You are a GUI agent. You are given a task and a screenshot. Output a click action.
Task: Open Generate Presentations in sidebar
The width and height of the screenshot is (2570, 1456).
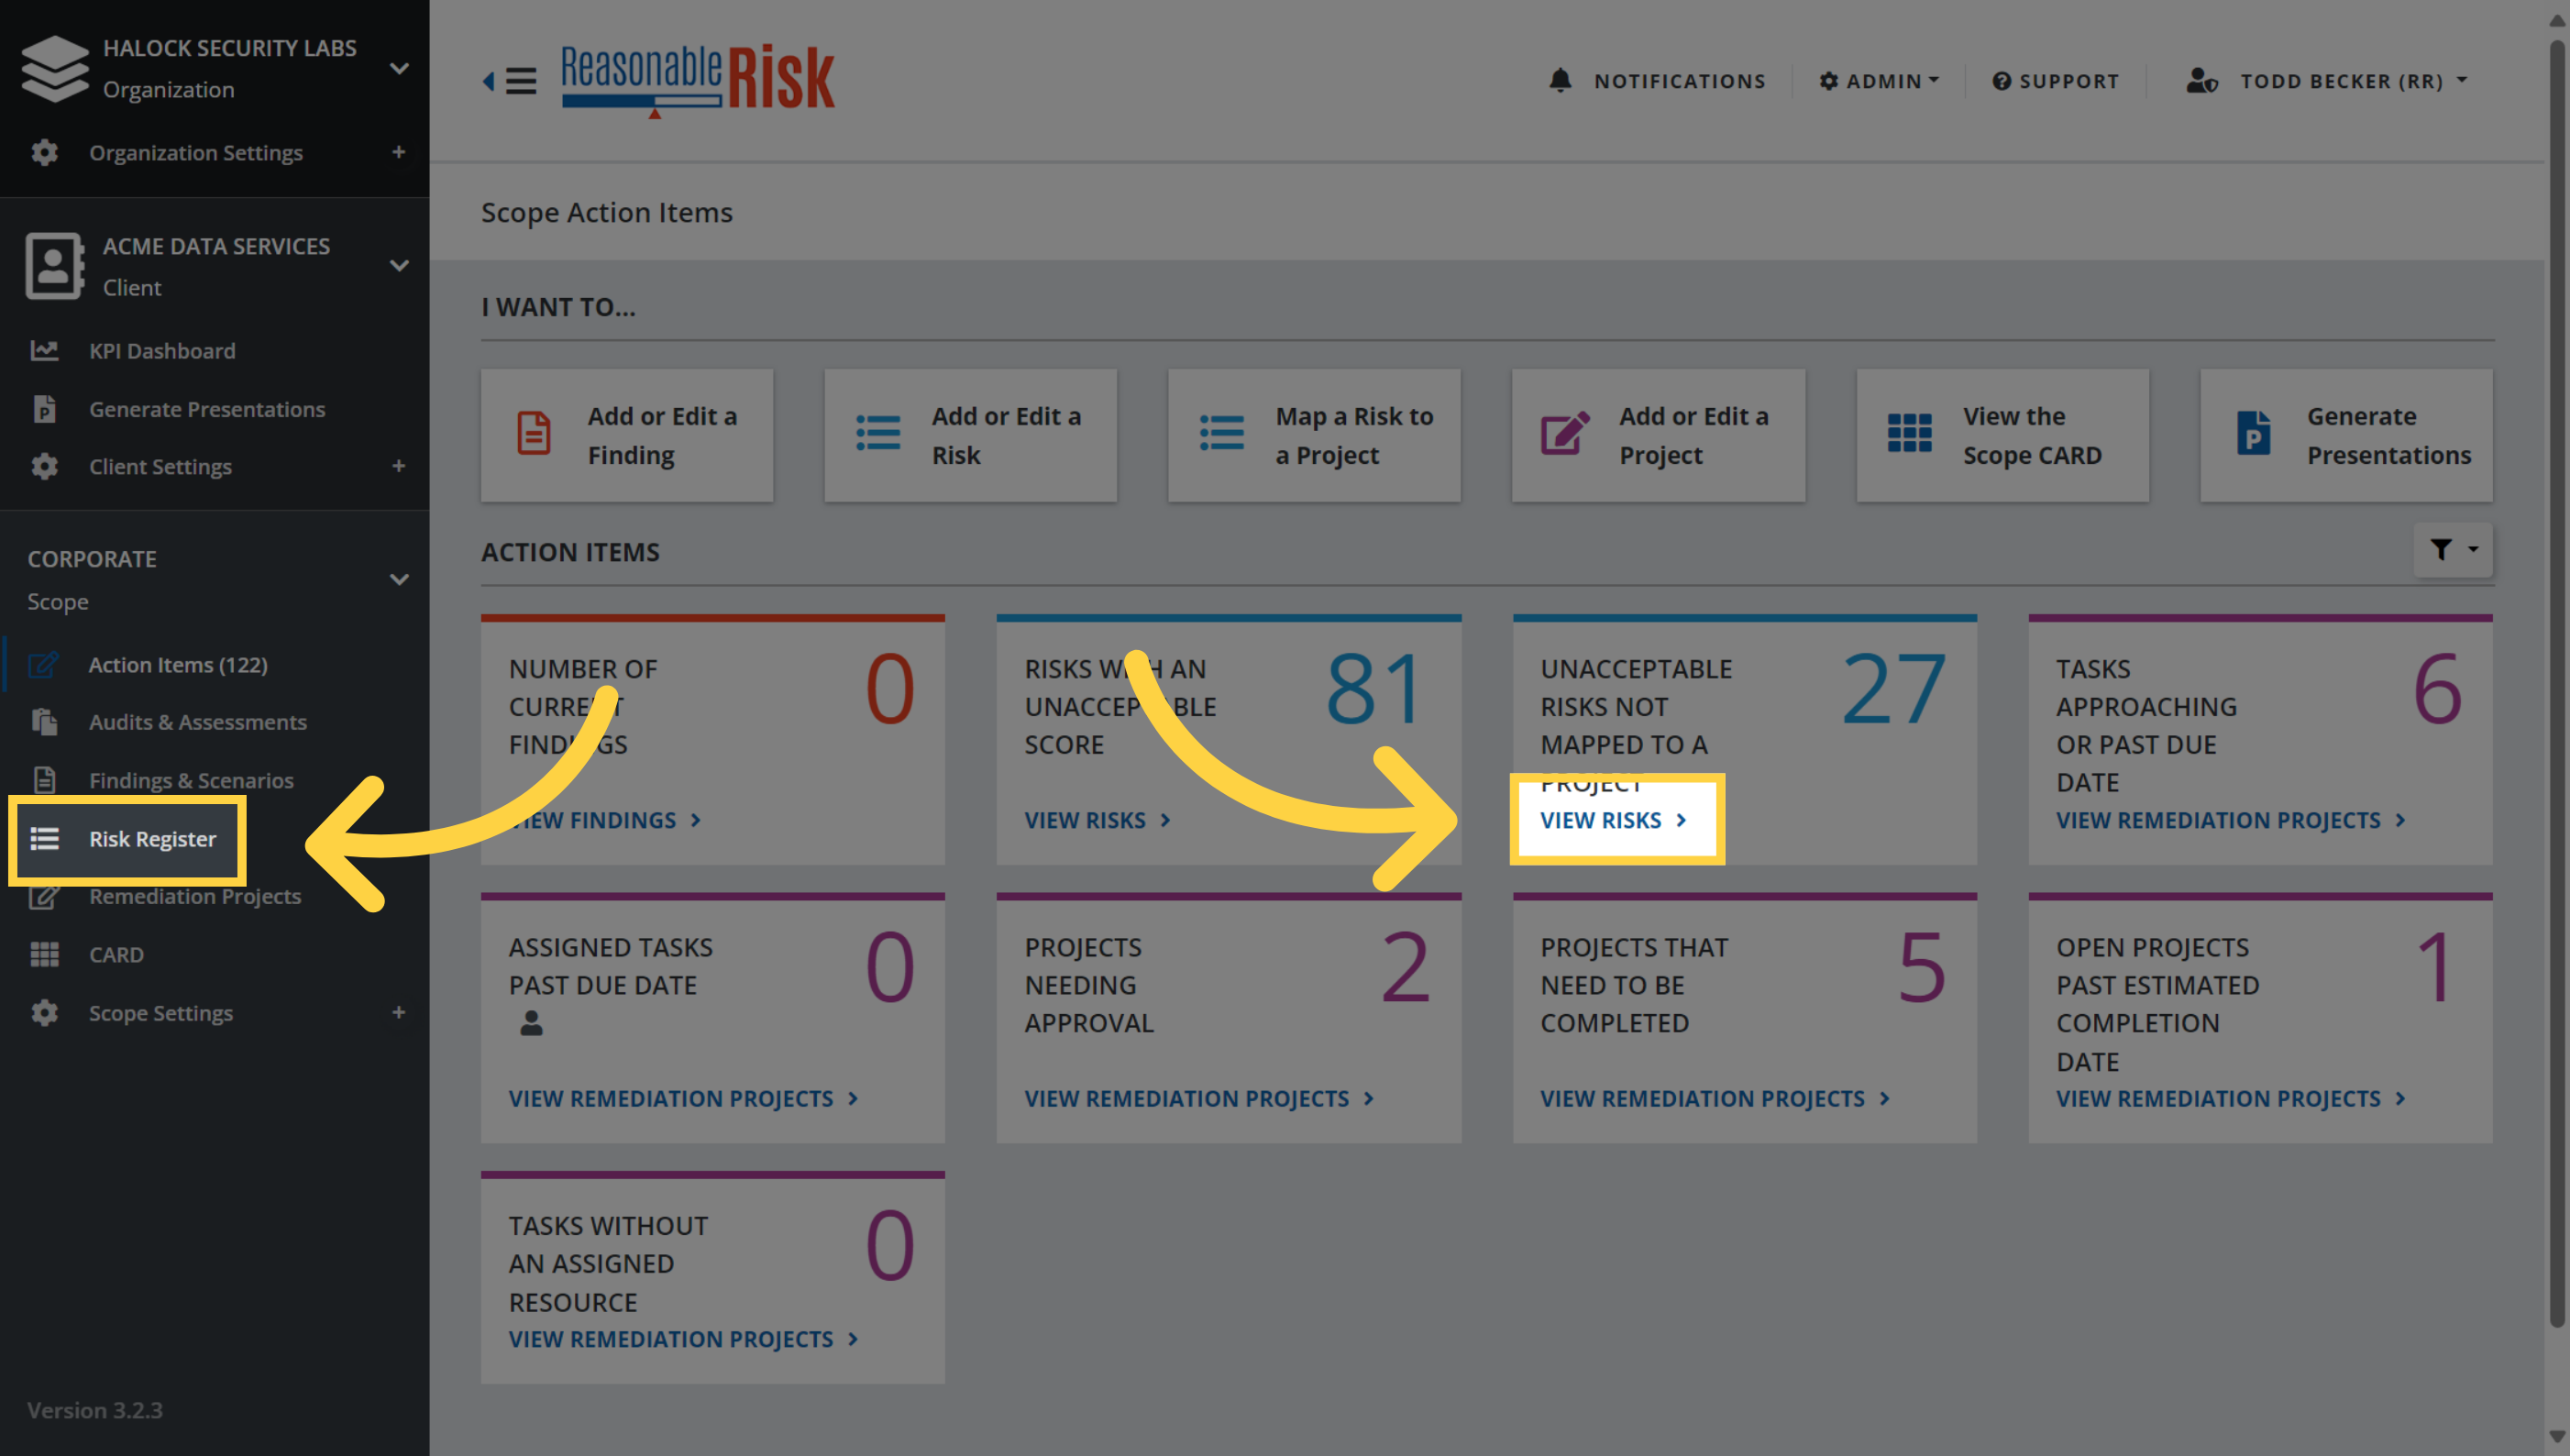point(207,409)
